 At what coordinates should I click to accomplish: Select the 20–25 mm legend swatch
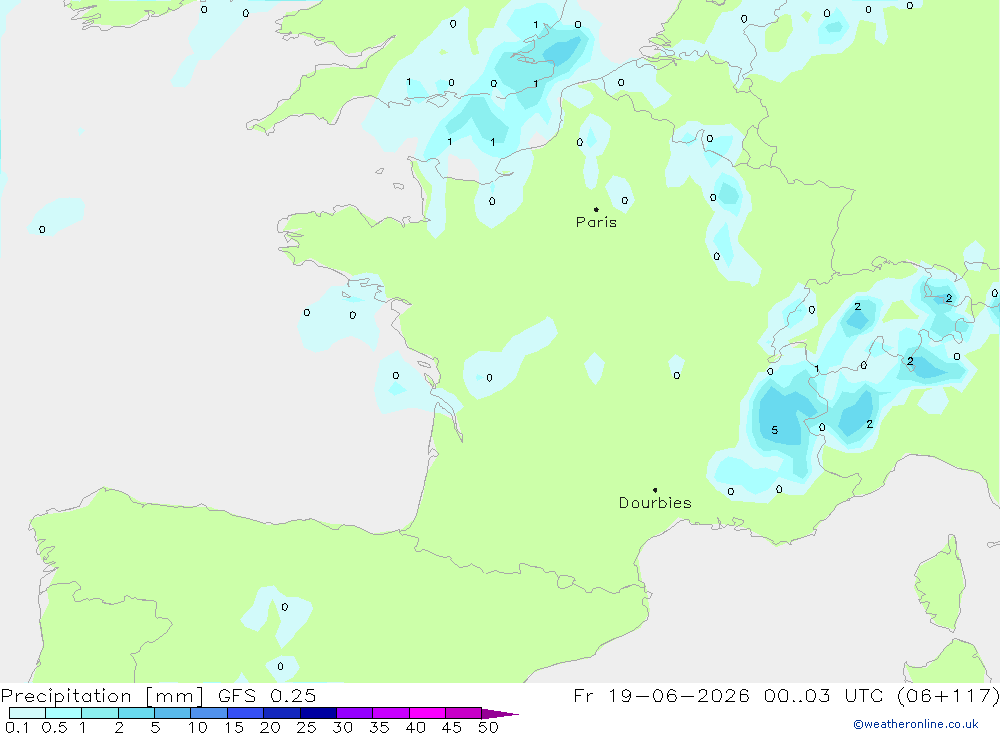tap(282, 713)
